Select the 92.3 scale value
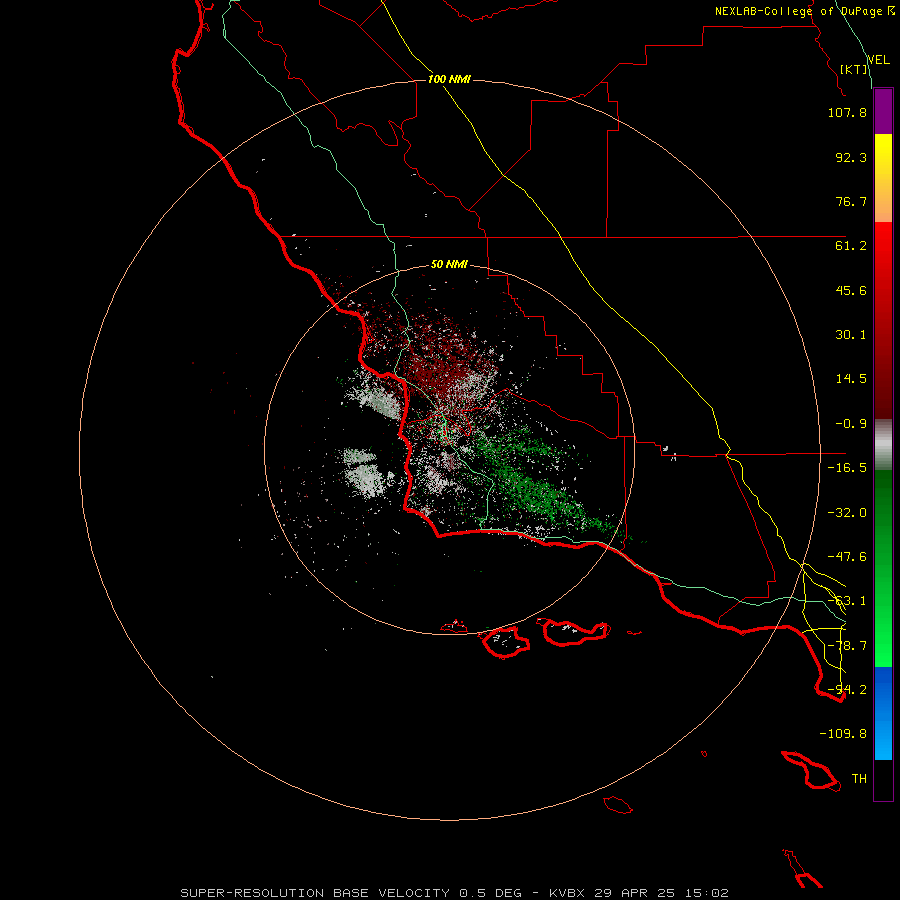 (851, 157)
